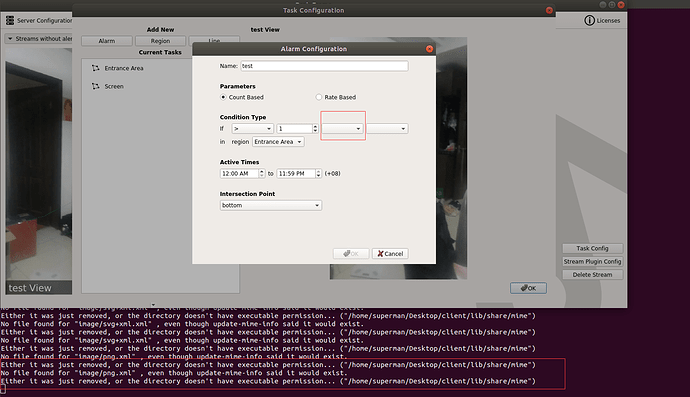Open the Intersection Point bottom dropdown
The height and width of the screenshot is (397, 690).
coord(271,205)
